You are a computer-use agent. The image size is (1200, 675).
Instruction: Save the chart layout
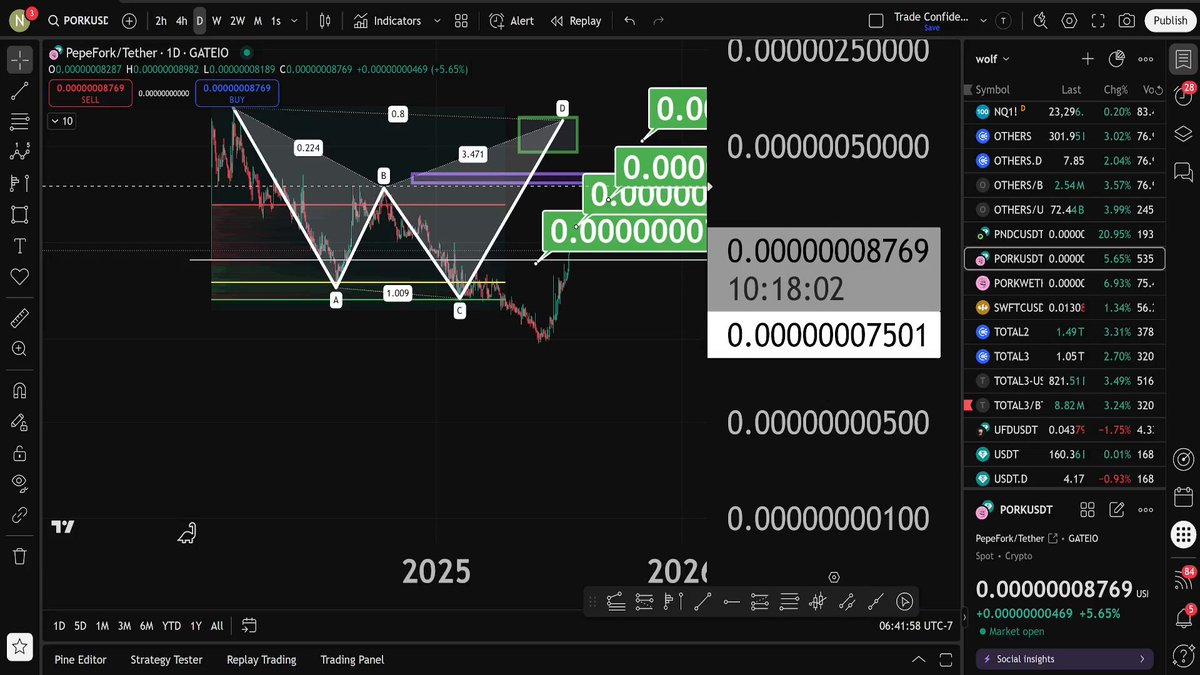tap(931, 28)
